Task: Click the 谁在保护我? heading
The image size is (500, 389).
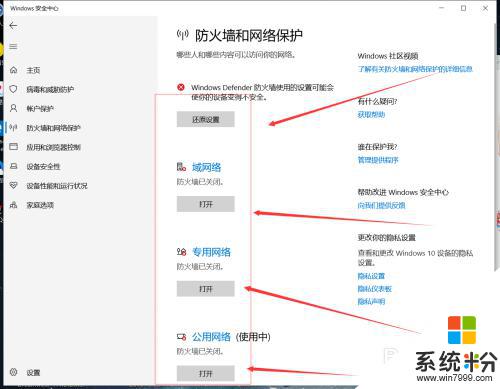Action: click(x=377, y=147)
